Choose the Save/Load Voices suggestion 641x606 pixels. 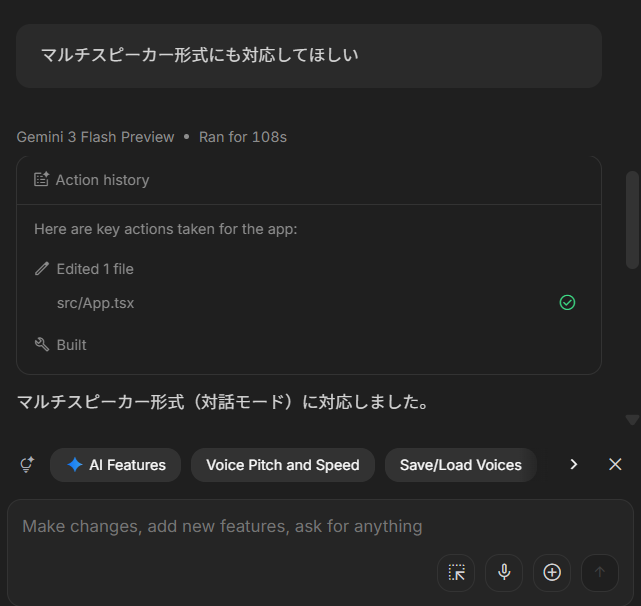point(460,465)
